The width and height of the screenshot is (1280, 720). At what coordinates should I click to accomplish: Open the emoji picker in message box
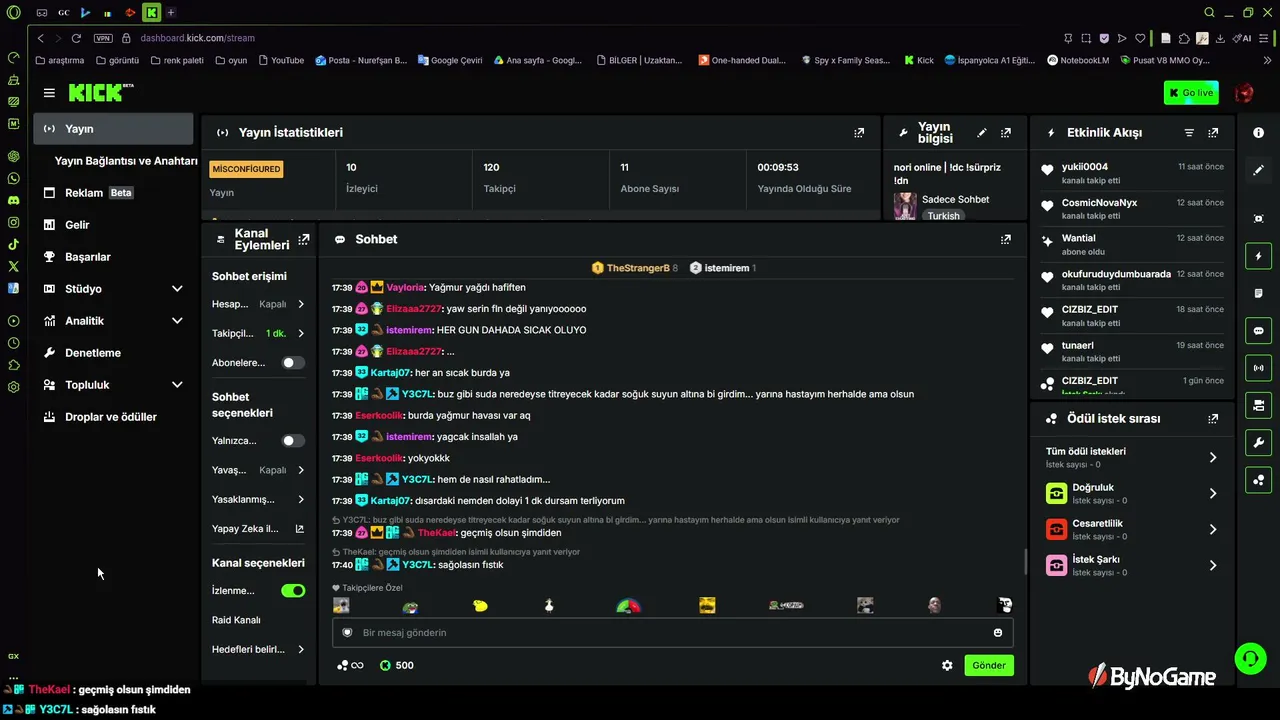coord(998,632)
